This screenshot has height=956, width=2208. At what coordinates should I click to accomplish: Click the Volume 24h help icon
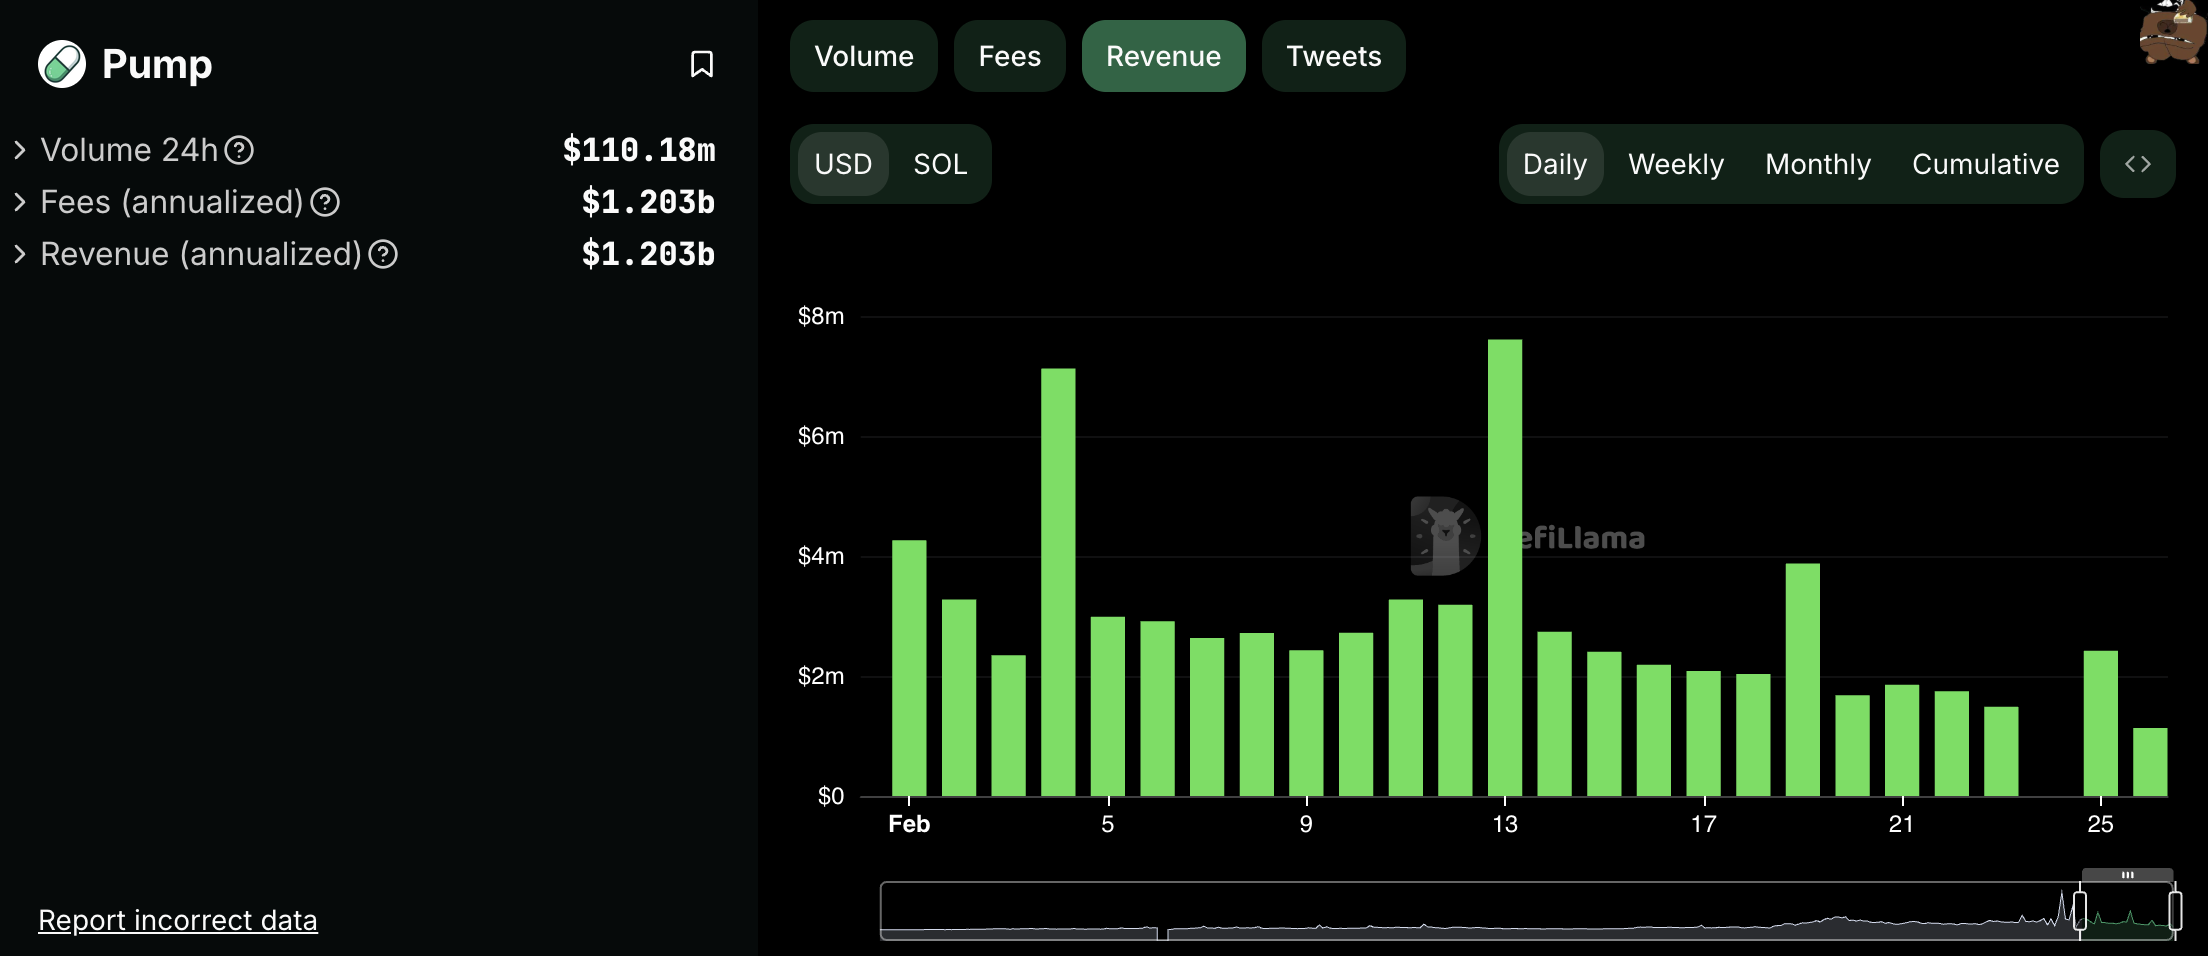click(239, 150)
